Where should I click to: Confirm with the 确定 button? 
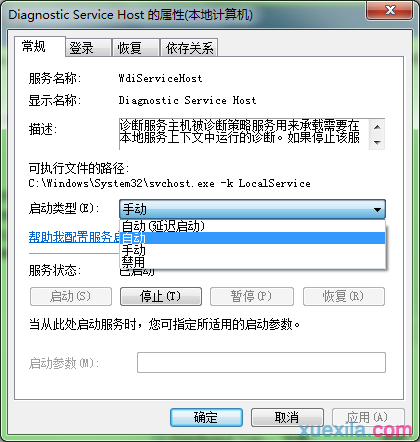click(206, 417)
